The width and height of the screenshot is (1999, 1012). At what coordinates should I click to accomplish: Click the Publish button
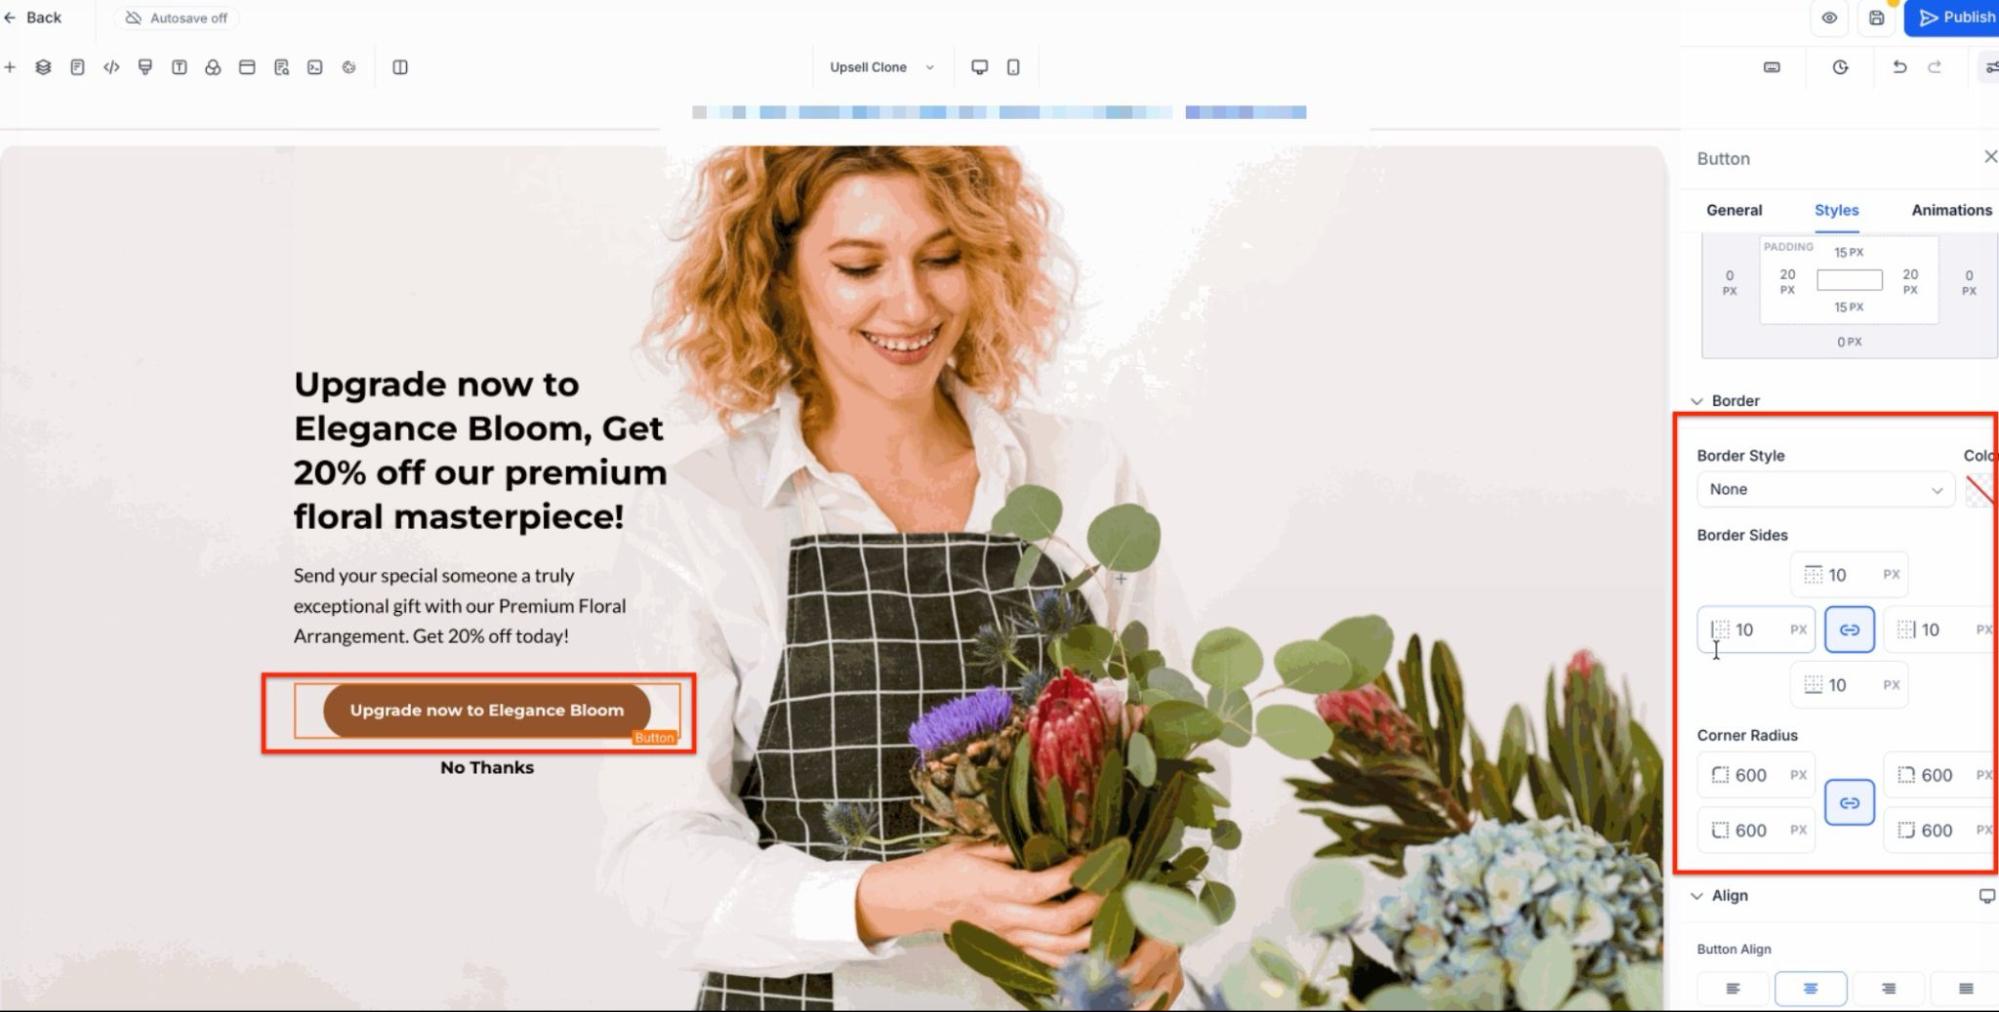point(1953,18)
